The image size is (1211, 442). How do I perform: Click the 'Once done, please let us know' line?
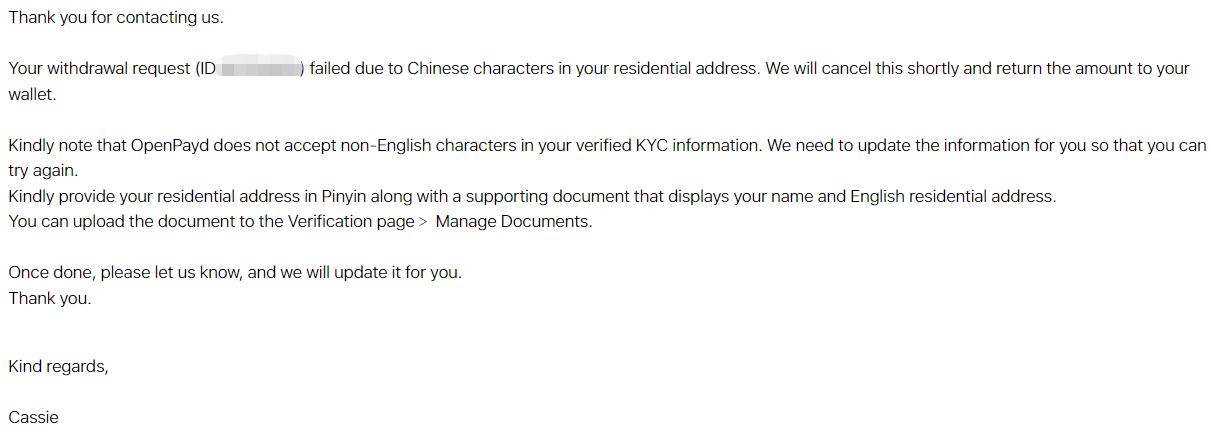(124, 272)
